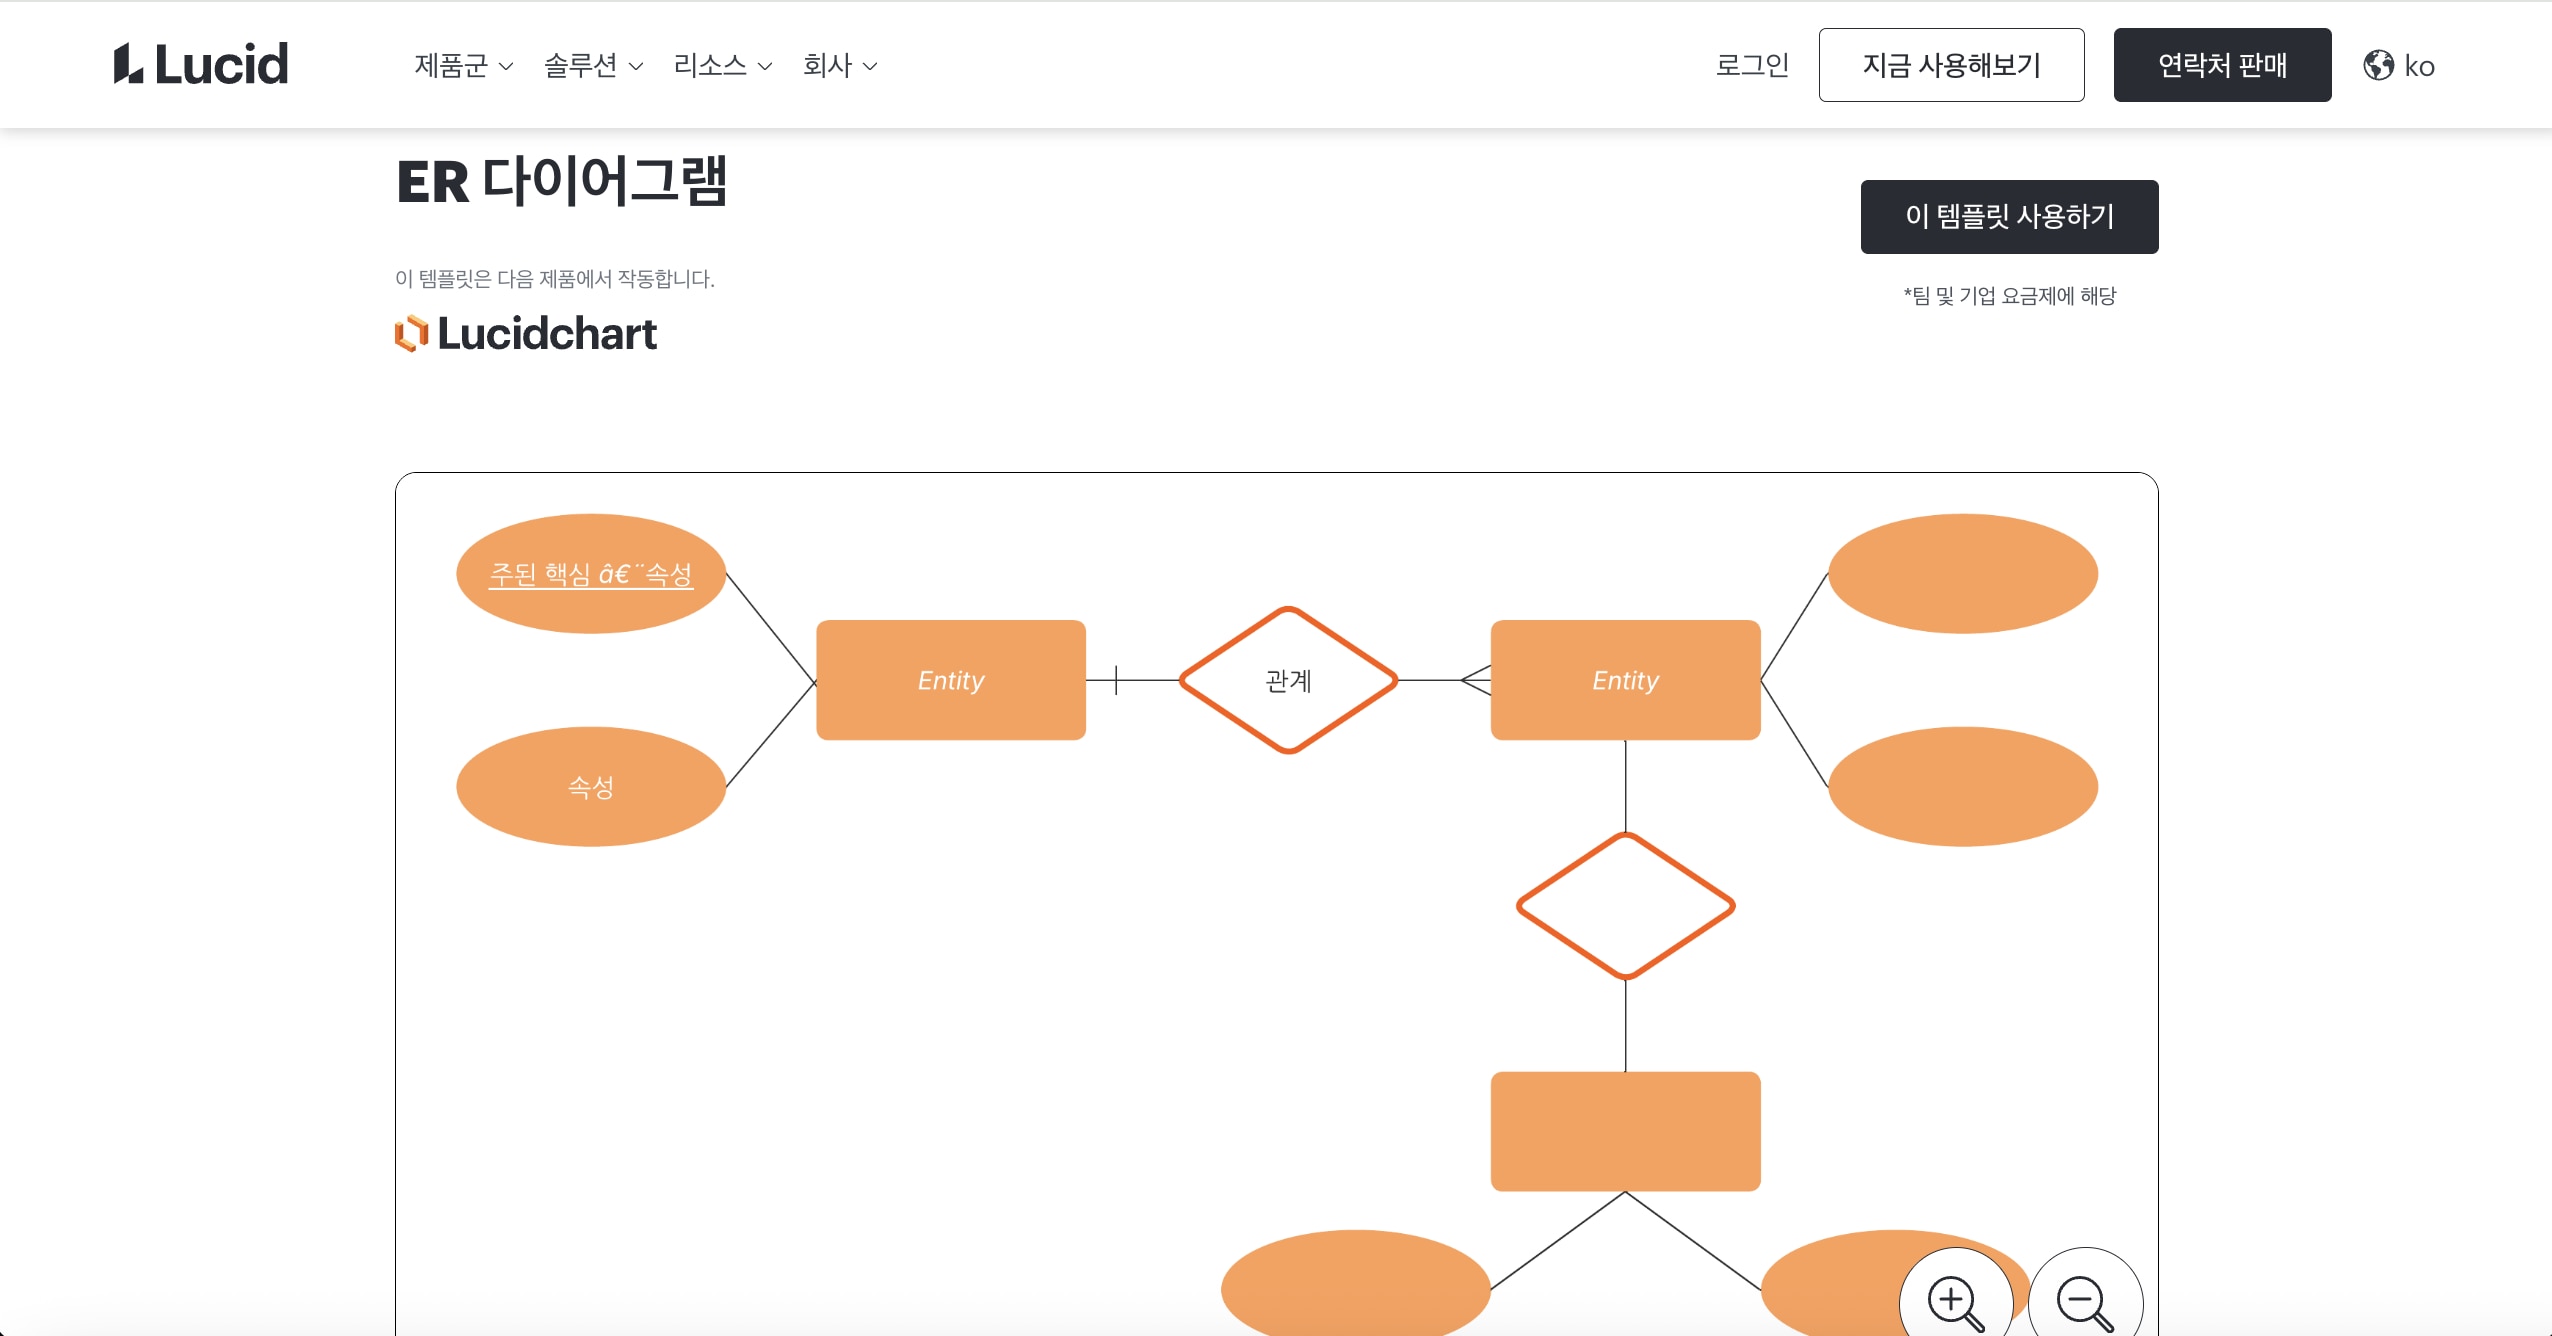The height and width of the screenshot is (1336, 2552).
Task: Click the 연락처 판매 dark button
Action: pos(2222,64)
